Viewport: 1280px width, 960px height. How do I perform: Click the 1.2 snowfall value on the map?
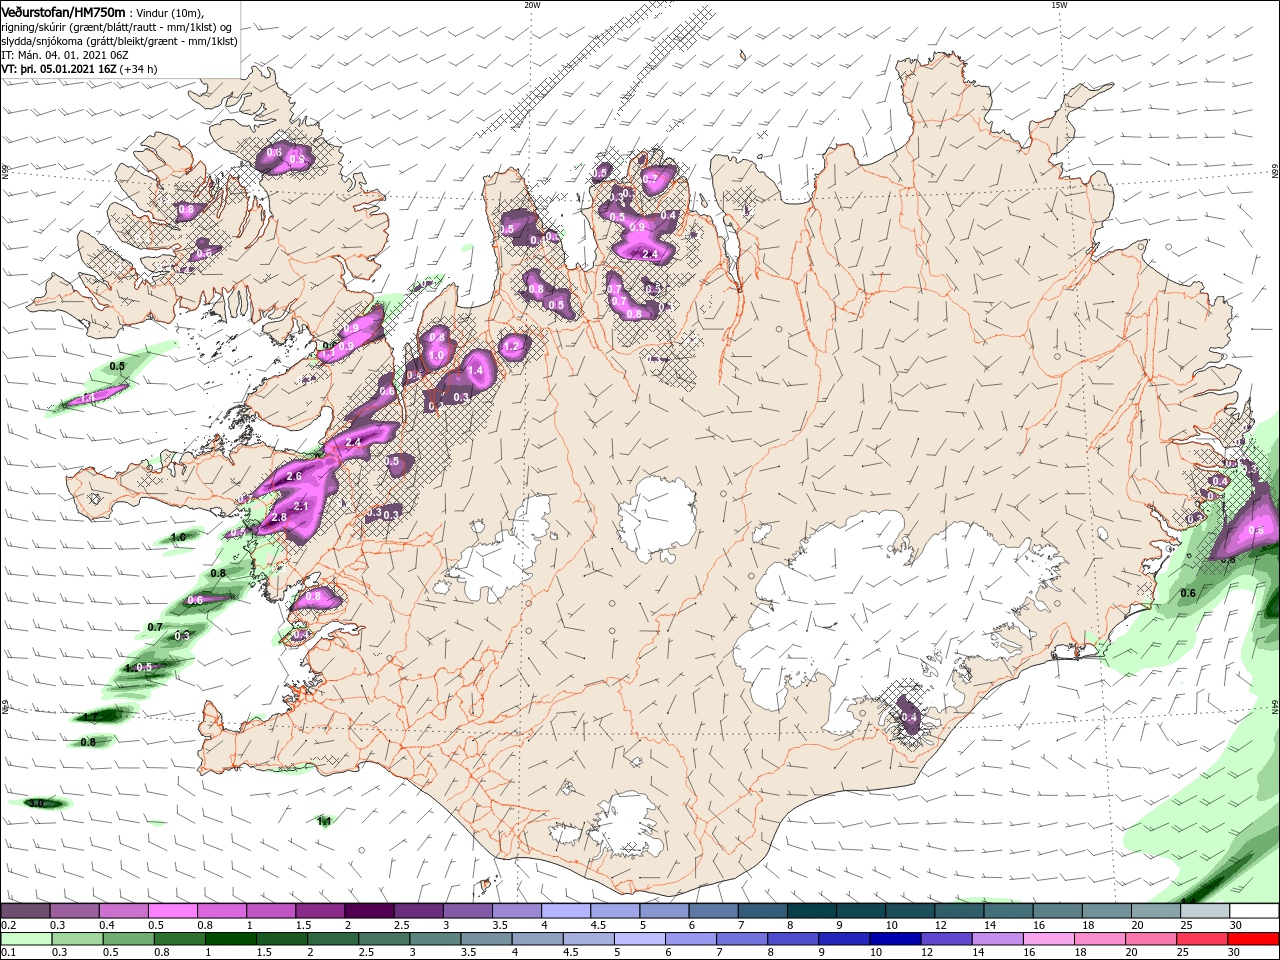point(513,347)
